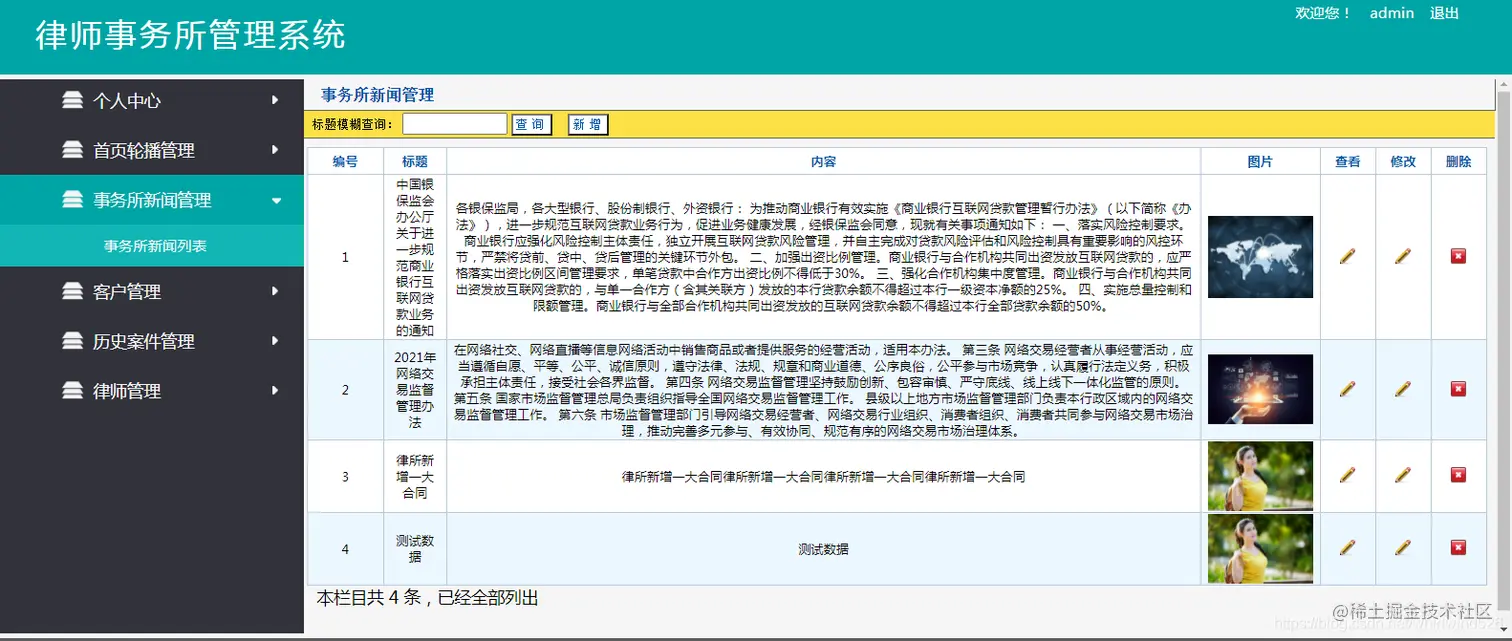Image resolution: width=1512 pixels, height=641 pixels.
Task: Open the world map thumbnail in row 1
Action: click(1260, 257)
